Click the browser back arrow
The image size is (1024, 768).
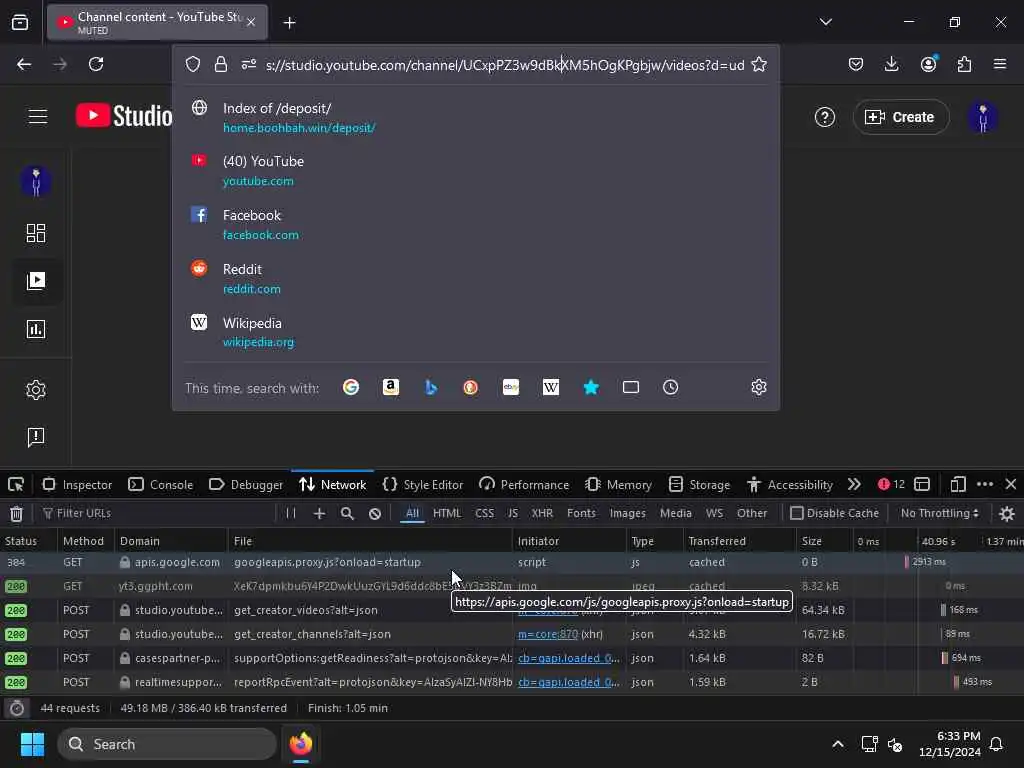pos(24,64)
